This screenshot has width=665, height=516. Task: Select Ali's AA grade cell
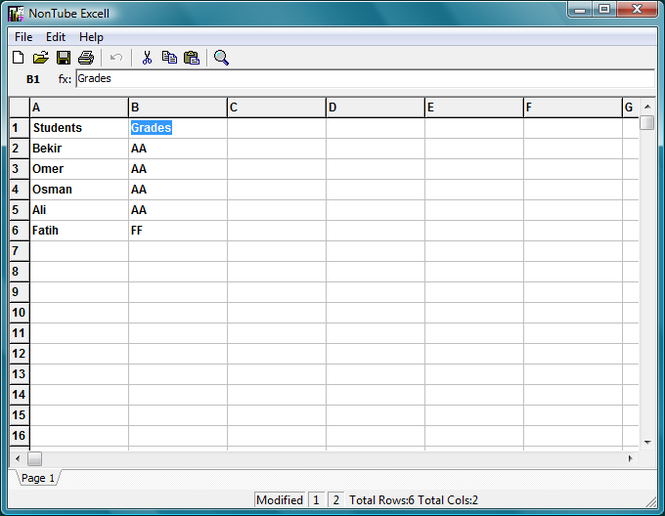pyautogui.click(x=178, y=210)
